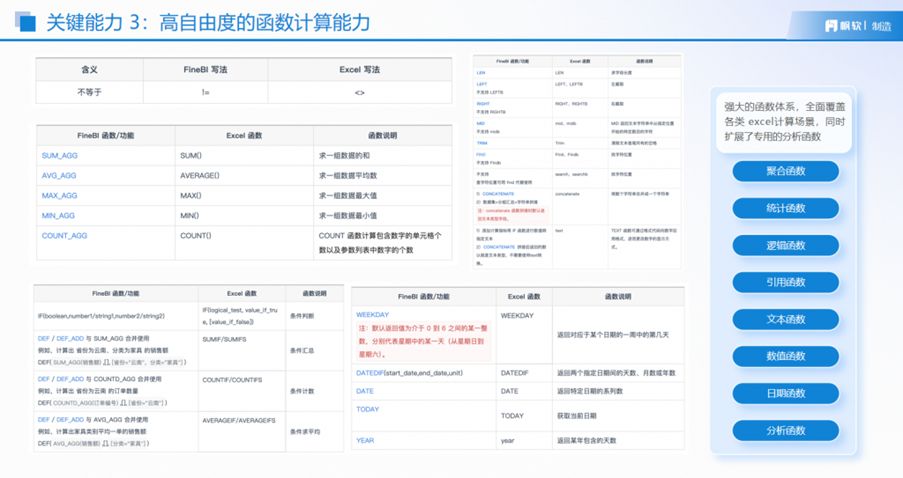
Task: Click the 条件判断 description
Action: pyautogui.click(x=302, y=316)
